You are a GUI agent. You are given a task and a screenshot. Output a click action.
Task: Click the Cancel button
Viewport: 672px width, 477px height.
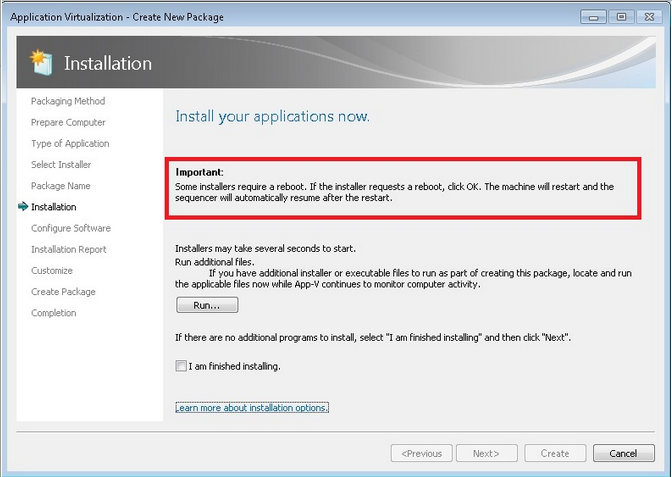(x=623, y=453)
